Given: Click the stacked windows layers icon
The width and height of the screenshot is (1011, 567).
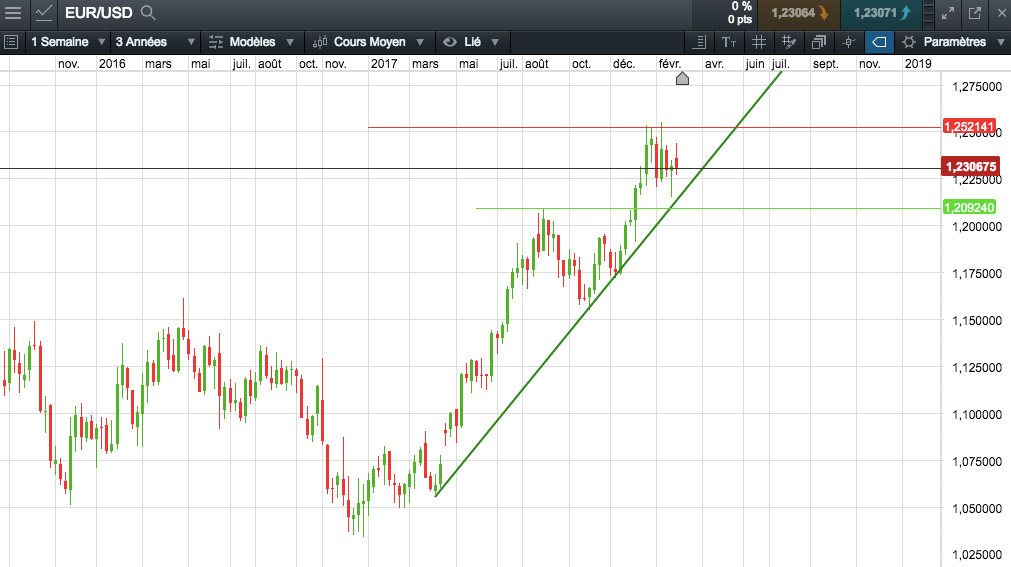Looking at the screenshot, I should click(x=819, y=42).
